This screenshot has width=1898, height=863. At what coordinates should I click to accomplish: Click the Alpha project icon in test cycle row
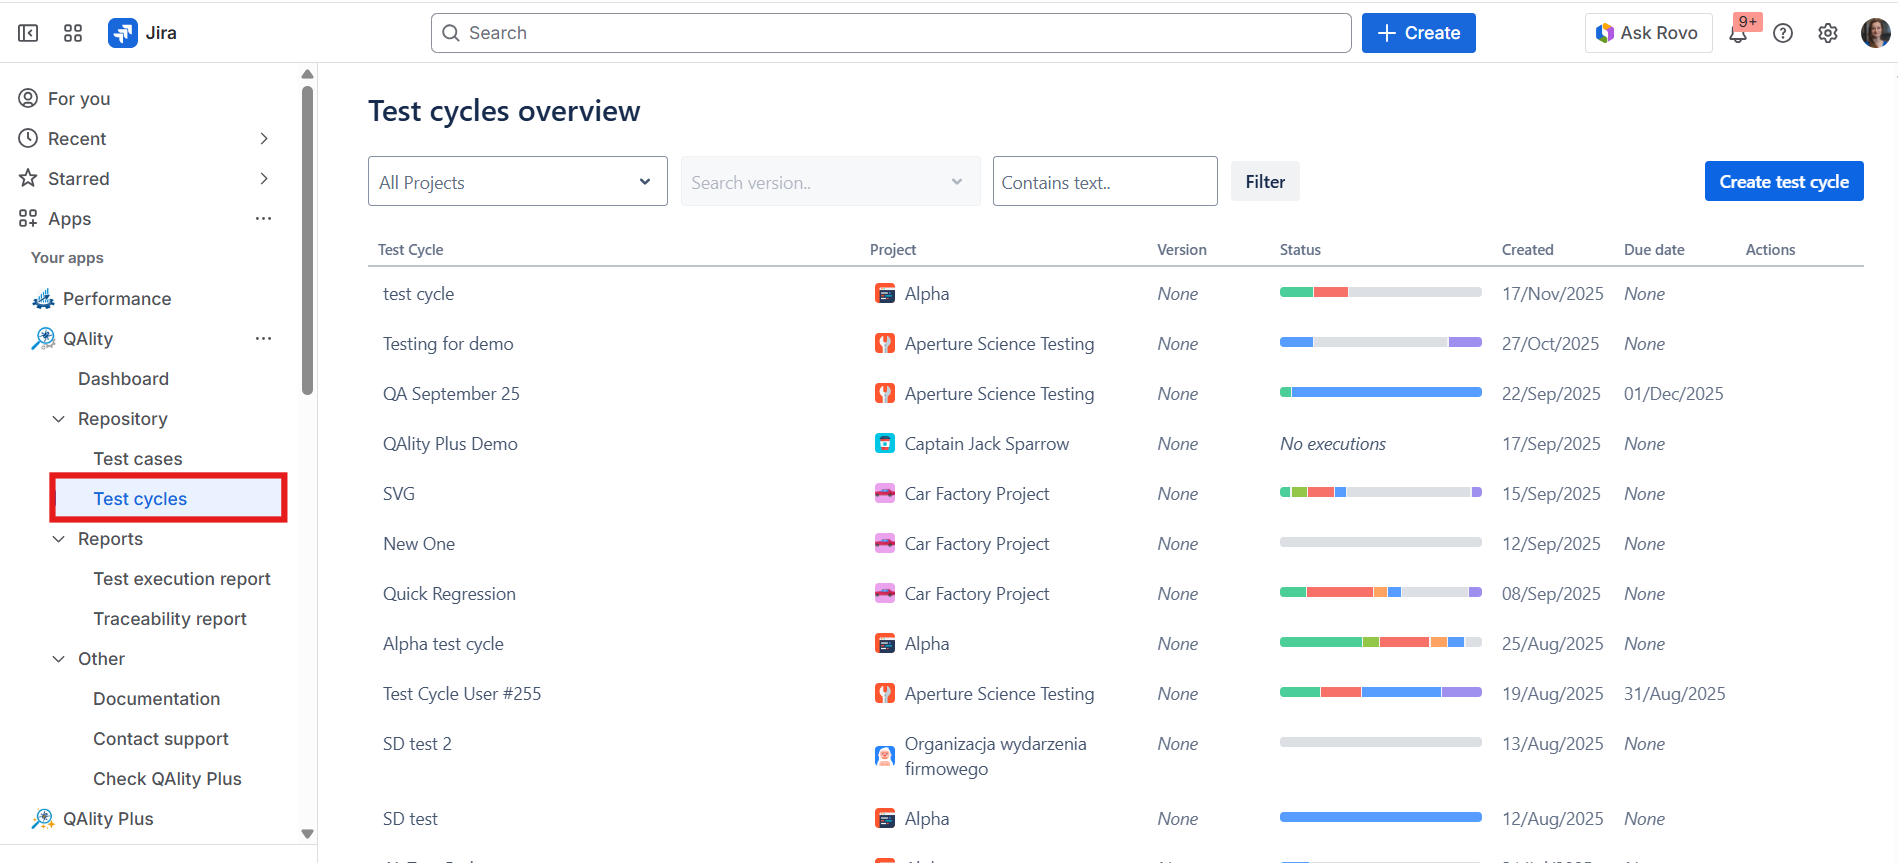tap(885, 293)
